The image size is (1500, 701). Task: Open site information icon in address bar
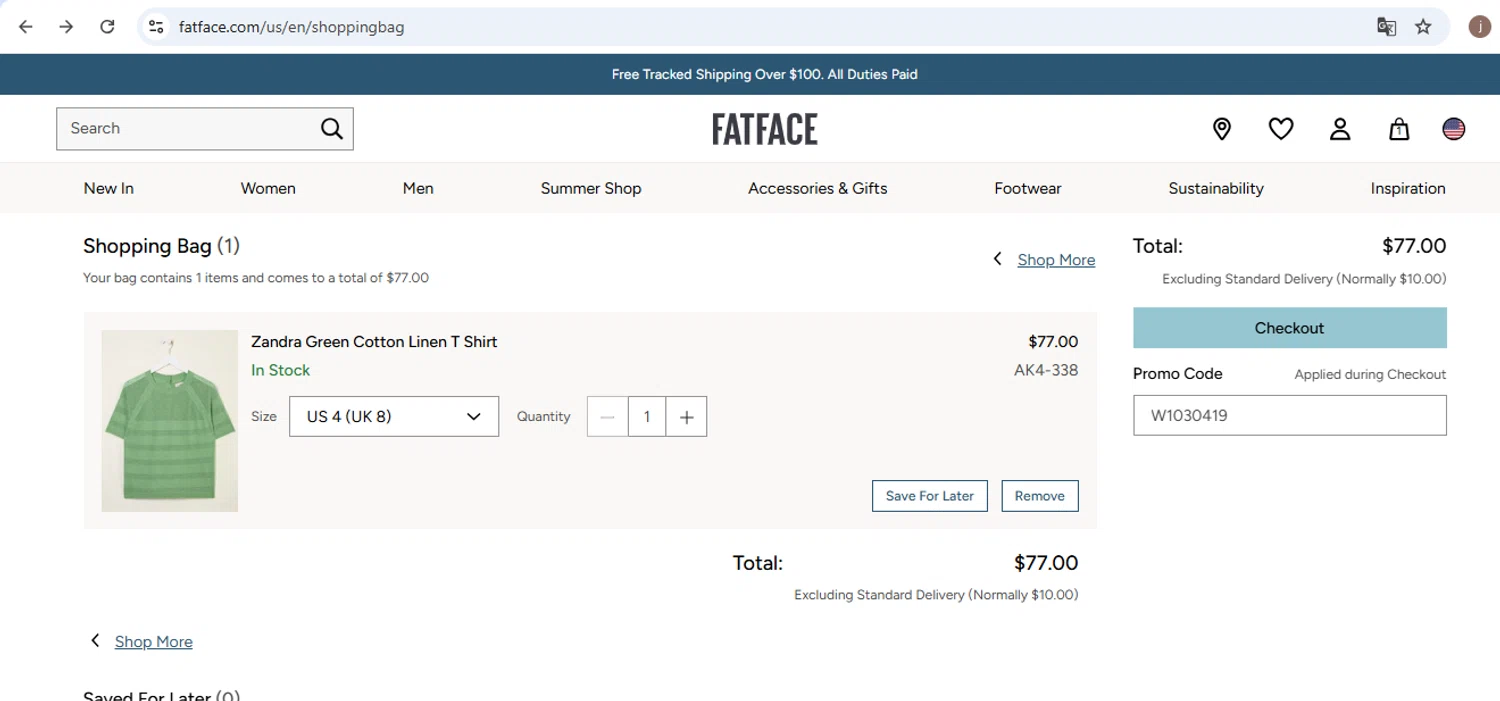click(156, 27)
